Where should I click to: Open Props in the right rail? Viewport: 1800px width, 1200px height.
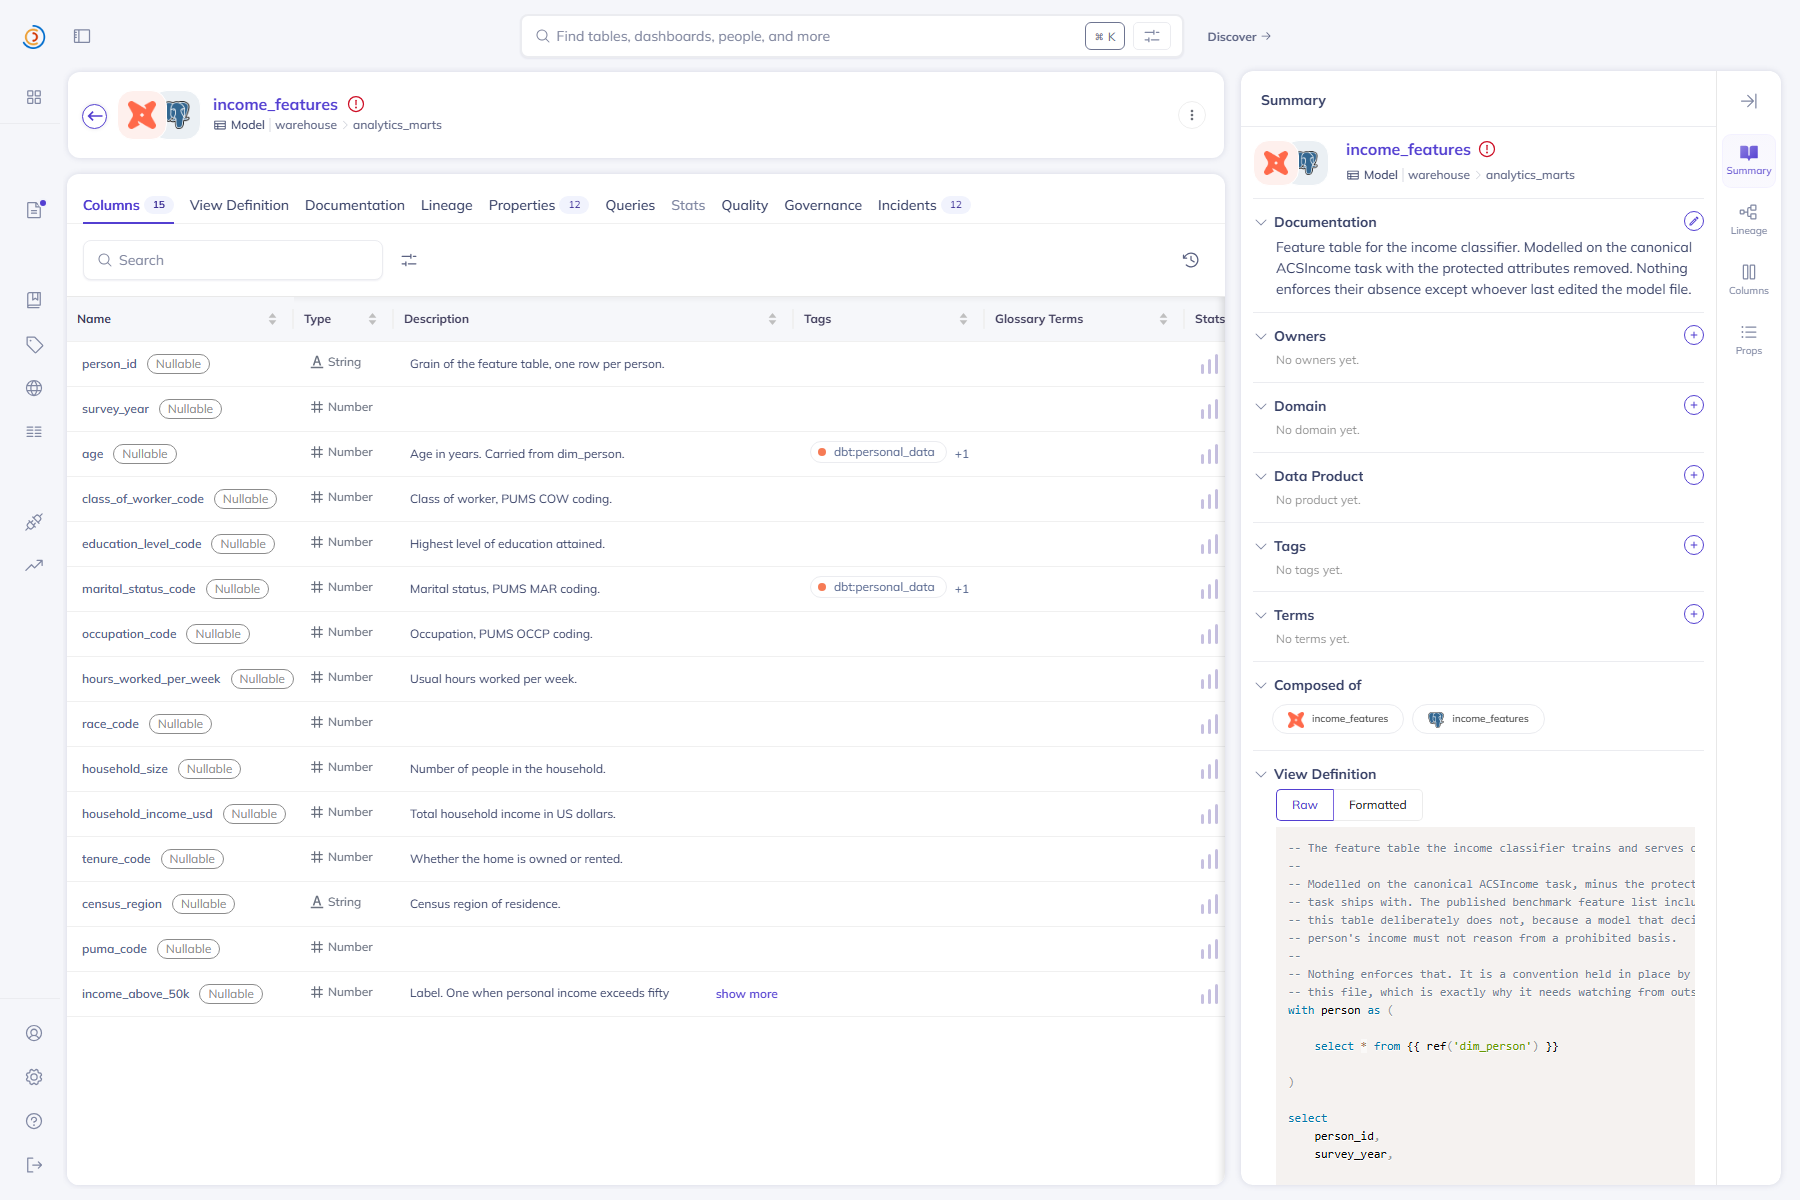click(1748, 340)
